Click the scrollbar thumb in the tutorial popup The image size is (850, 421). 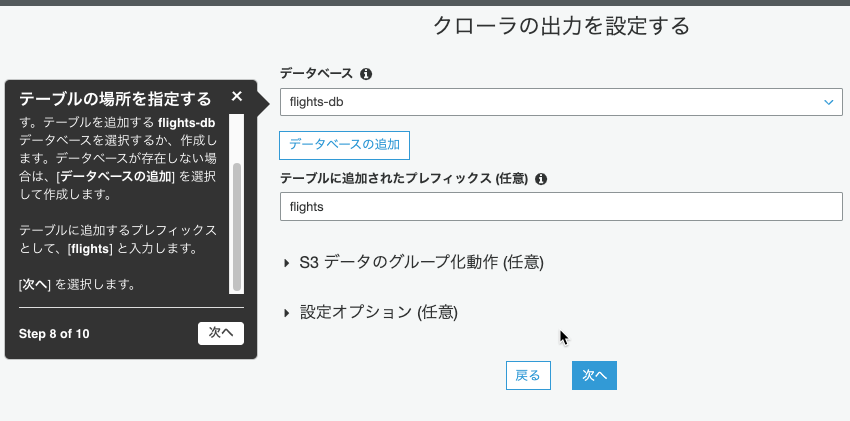(x=236, y=227)
